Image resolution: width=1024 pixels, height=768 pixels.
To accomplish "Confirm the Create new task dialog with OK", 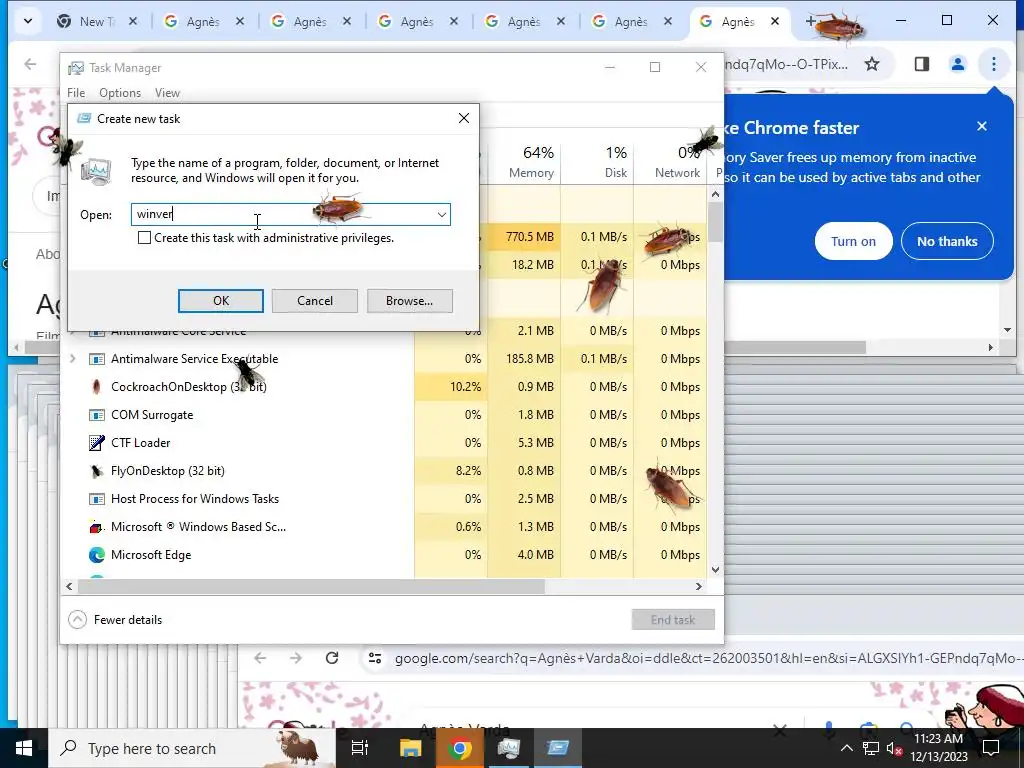I will coord(221,301).
